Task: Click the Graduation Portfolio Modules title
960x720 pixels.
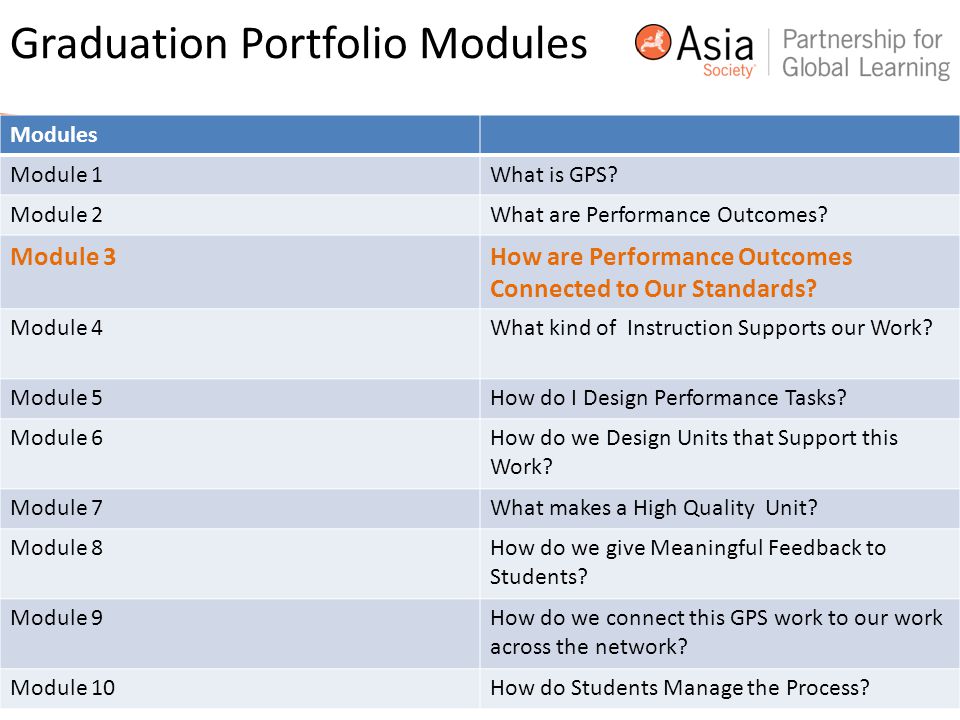Action: [299, 43]
